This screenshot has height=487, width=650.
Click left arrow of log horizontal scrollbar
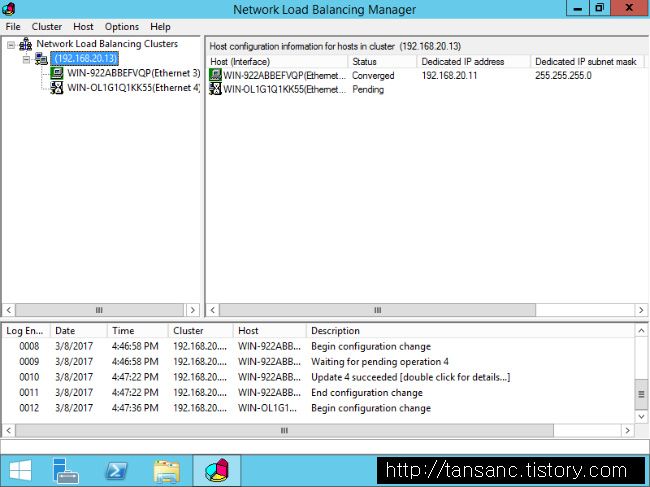click(9, 431)
